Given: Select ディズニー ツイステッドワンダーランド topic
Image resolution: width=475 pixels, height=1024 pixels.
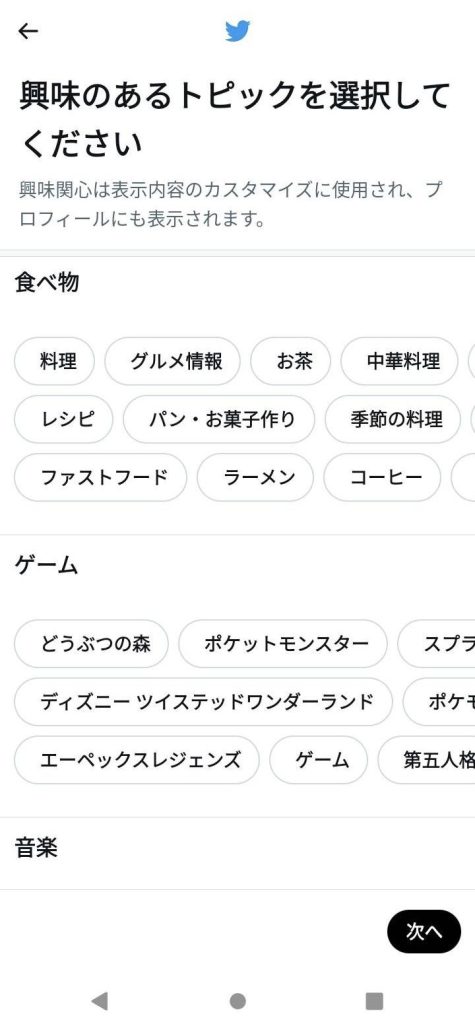Looking at the screenshot, I should [x=203, y=702].
